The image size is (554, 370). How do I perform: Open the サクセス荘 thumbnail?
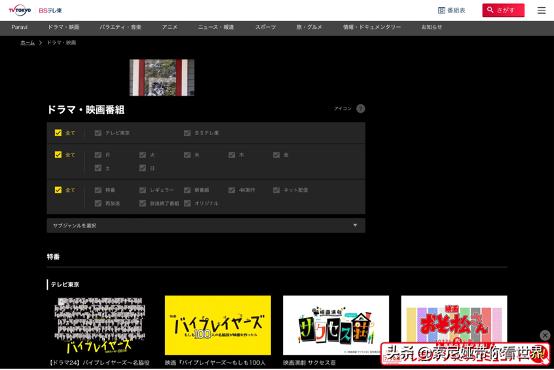336,325
